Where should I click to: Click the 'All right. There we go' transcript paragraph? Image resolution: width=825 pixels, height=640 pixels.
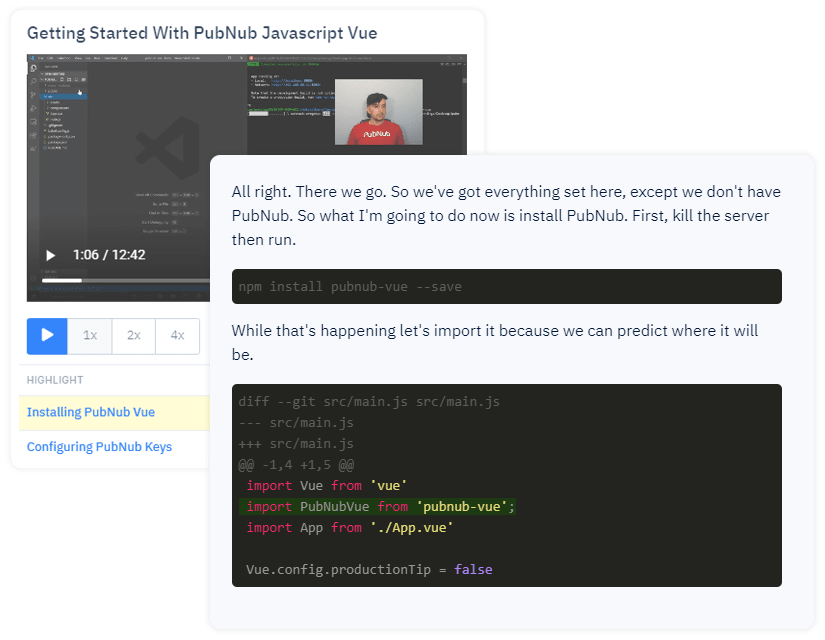click(506, 216)
